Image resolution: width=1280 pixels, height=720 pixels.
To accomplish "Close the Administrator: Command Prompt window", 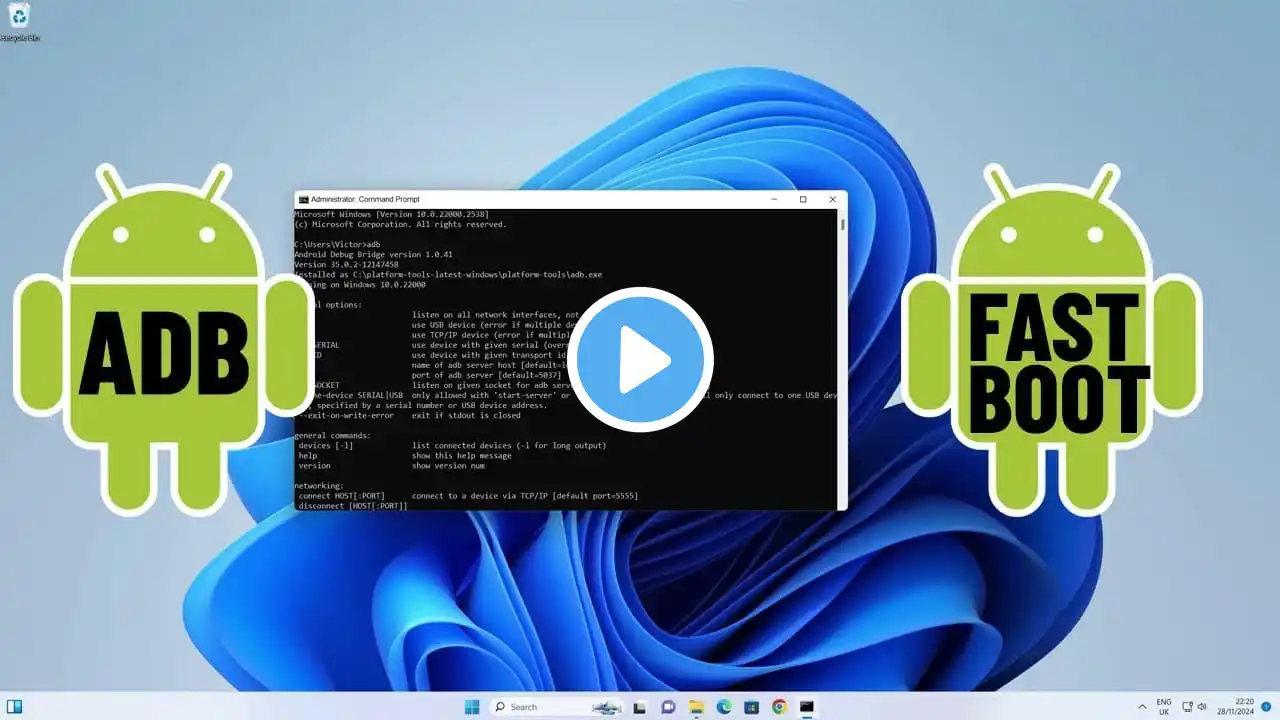I will pyautogui.click(x=832, y=199).
